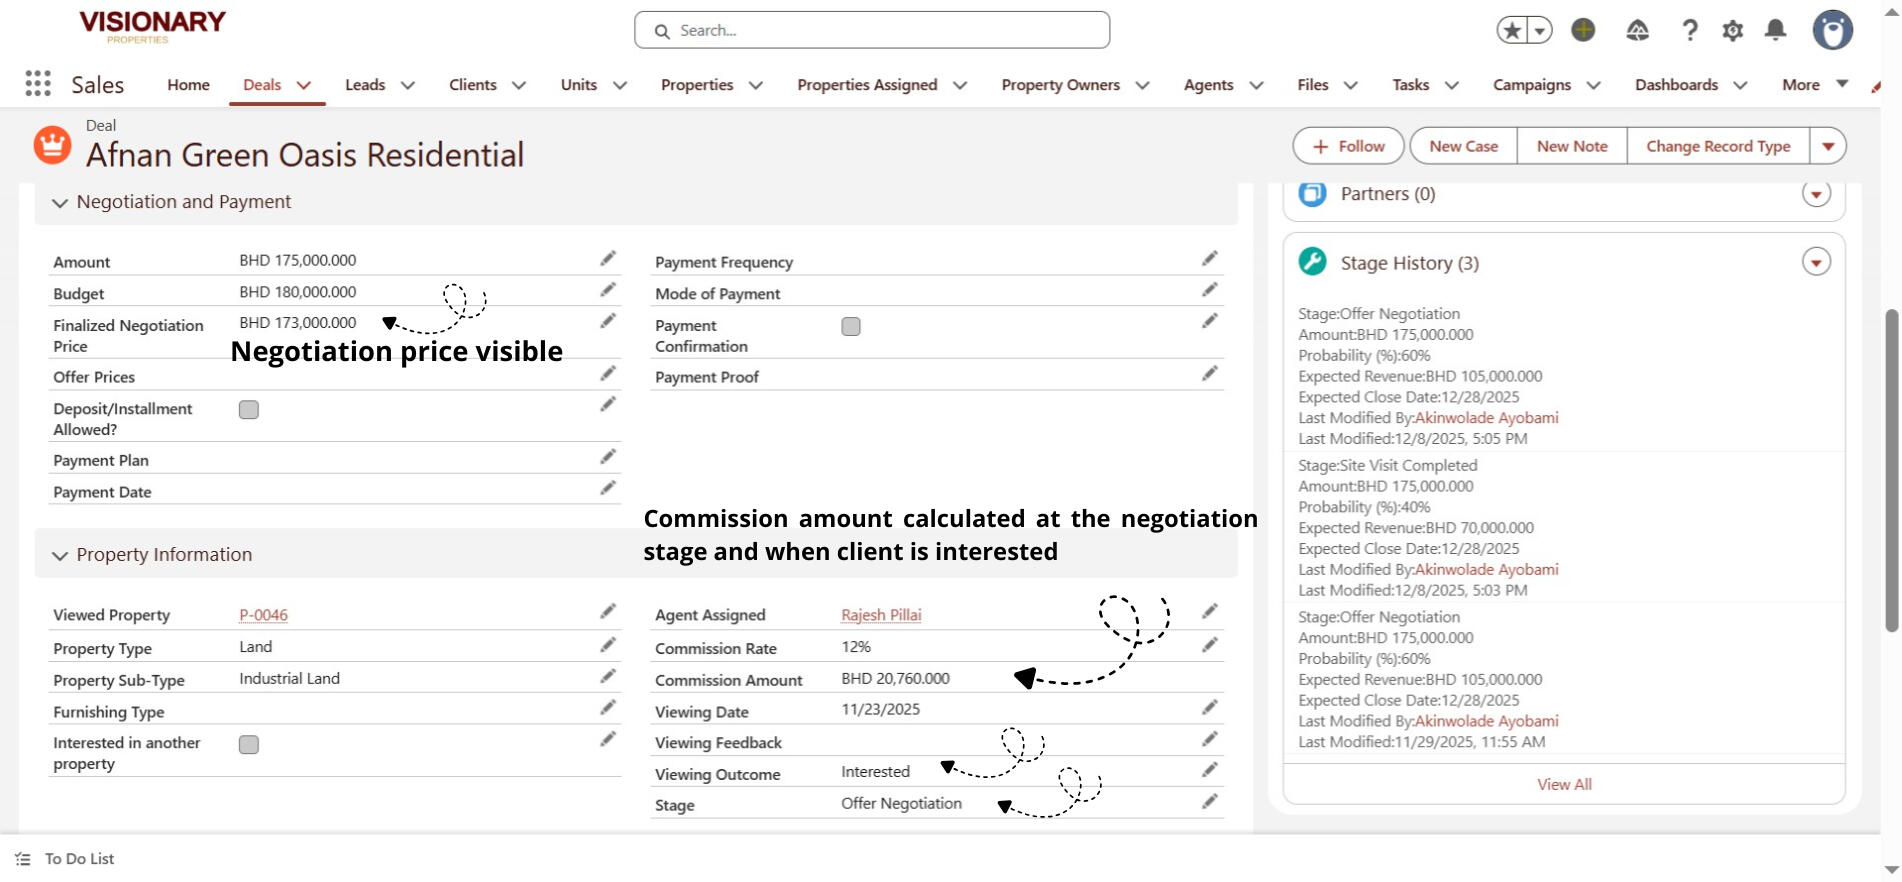Expand more actions next to Change Record Type
The height and width of the screenshot is (882, 1902).
(1827, 146)
